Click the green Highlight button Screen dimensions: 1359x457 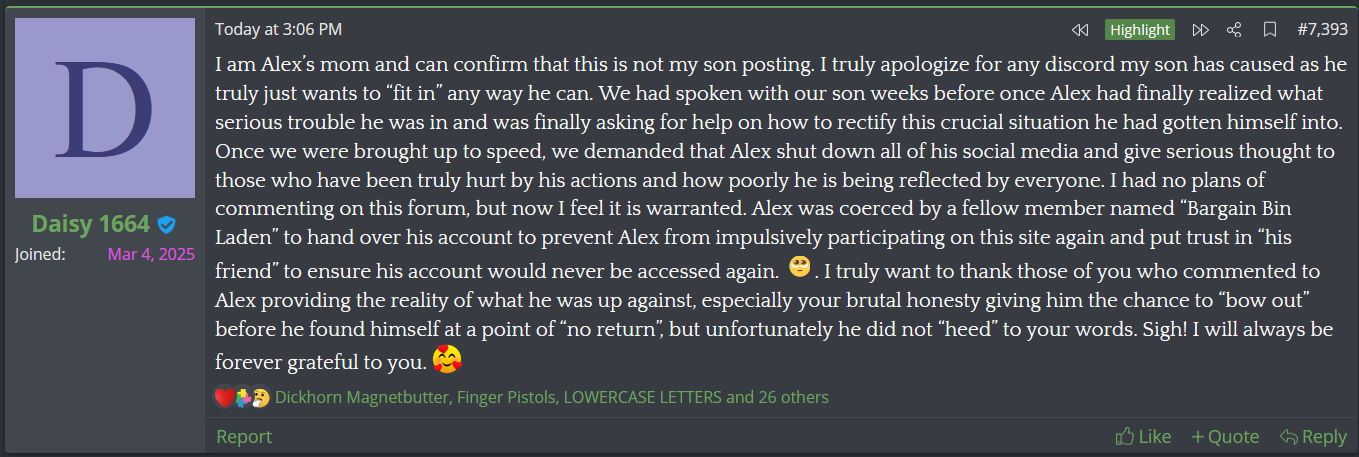click(1140, 30)
